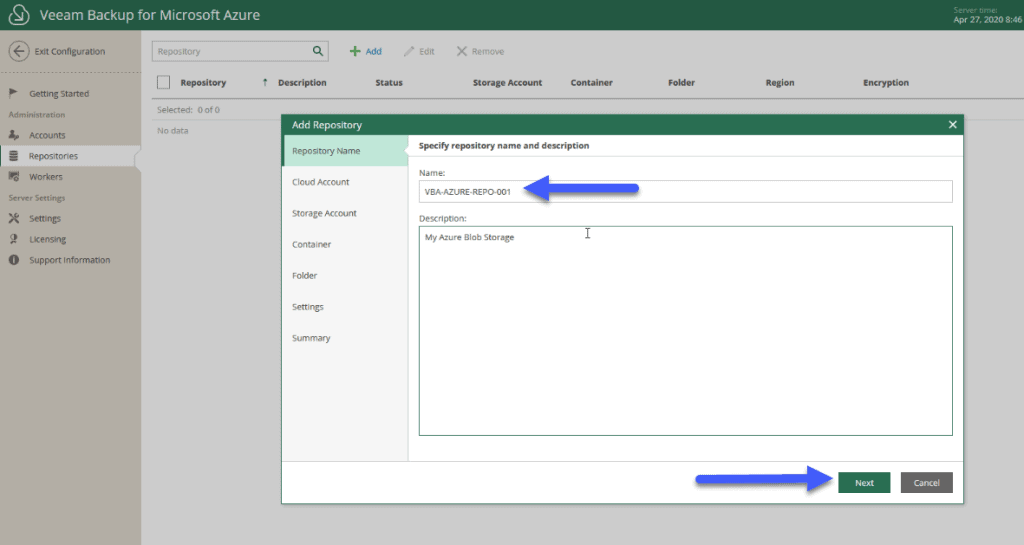Open Support Information in sidebar
Screen dimensions: 1024x545
point(70,260)
